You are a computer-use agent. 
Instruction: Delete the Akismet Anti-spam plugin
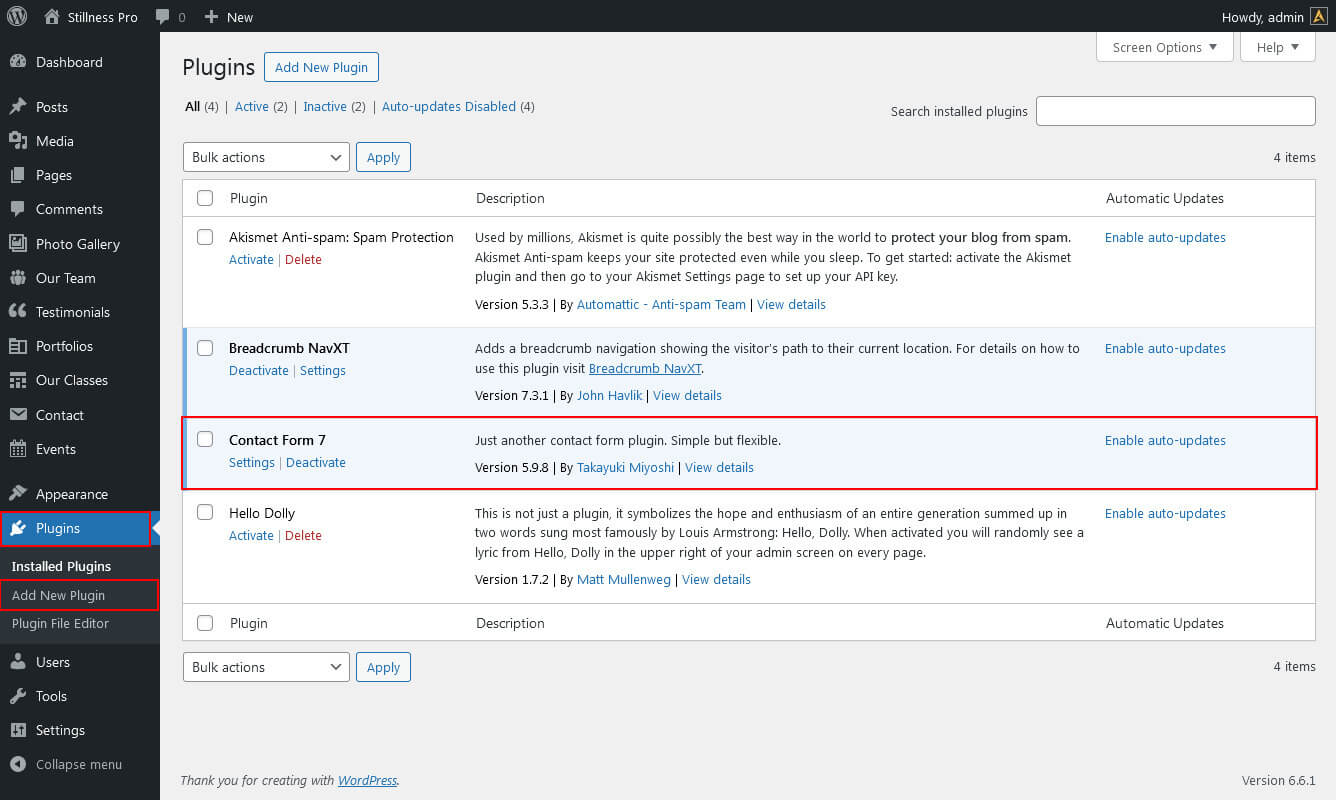[303, 259]
